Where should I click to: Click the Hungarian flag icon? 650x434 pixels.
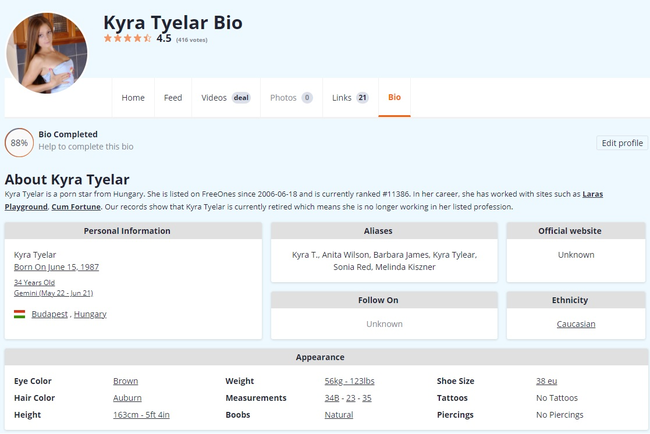pos(19,314)
